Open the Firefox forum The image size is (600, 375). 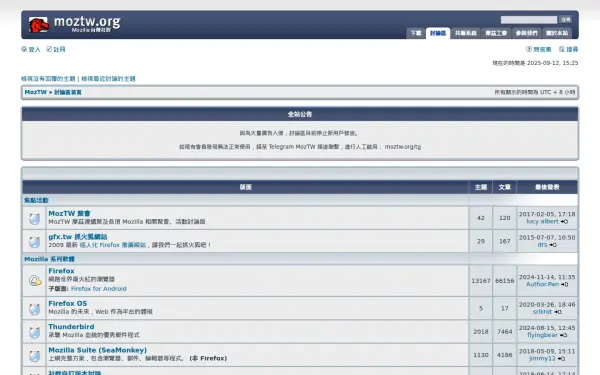click(x=61, y=271)
